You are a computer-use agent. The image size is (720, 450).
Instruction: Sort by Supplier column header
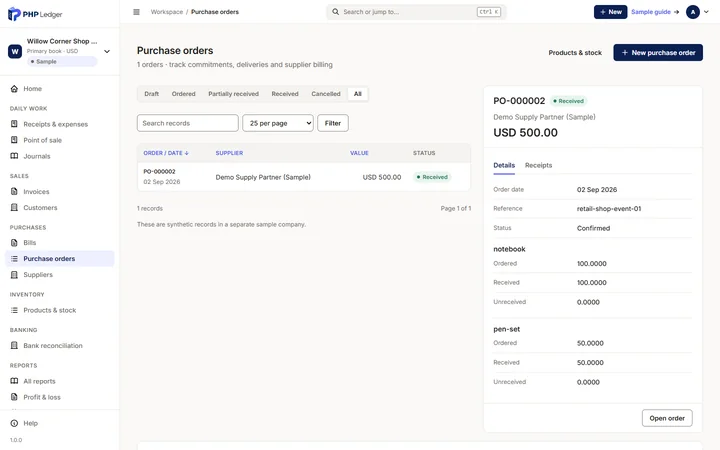click(229, 153)
